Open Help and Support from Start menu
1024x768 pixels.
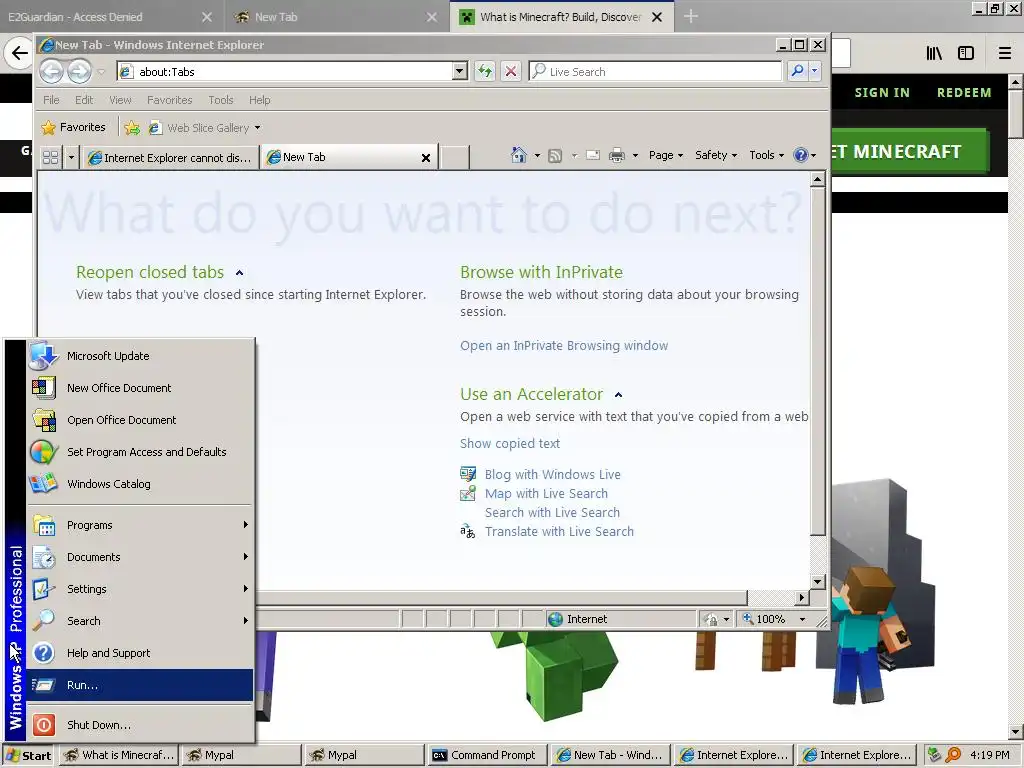(x=140, y=653)
